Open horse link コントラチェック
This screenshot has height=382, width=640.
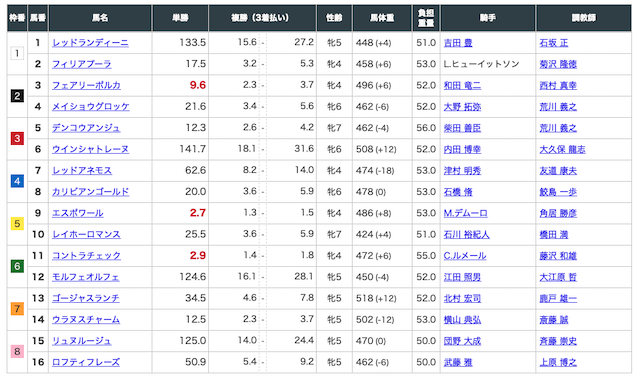point(86,255)
